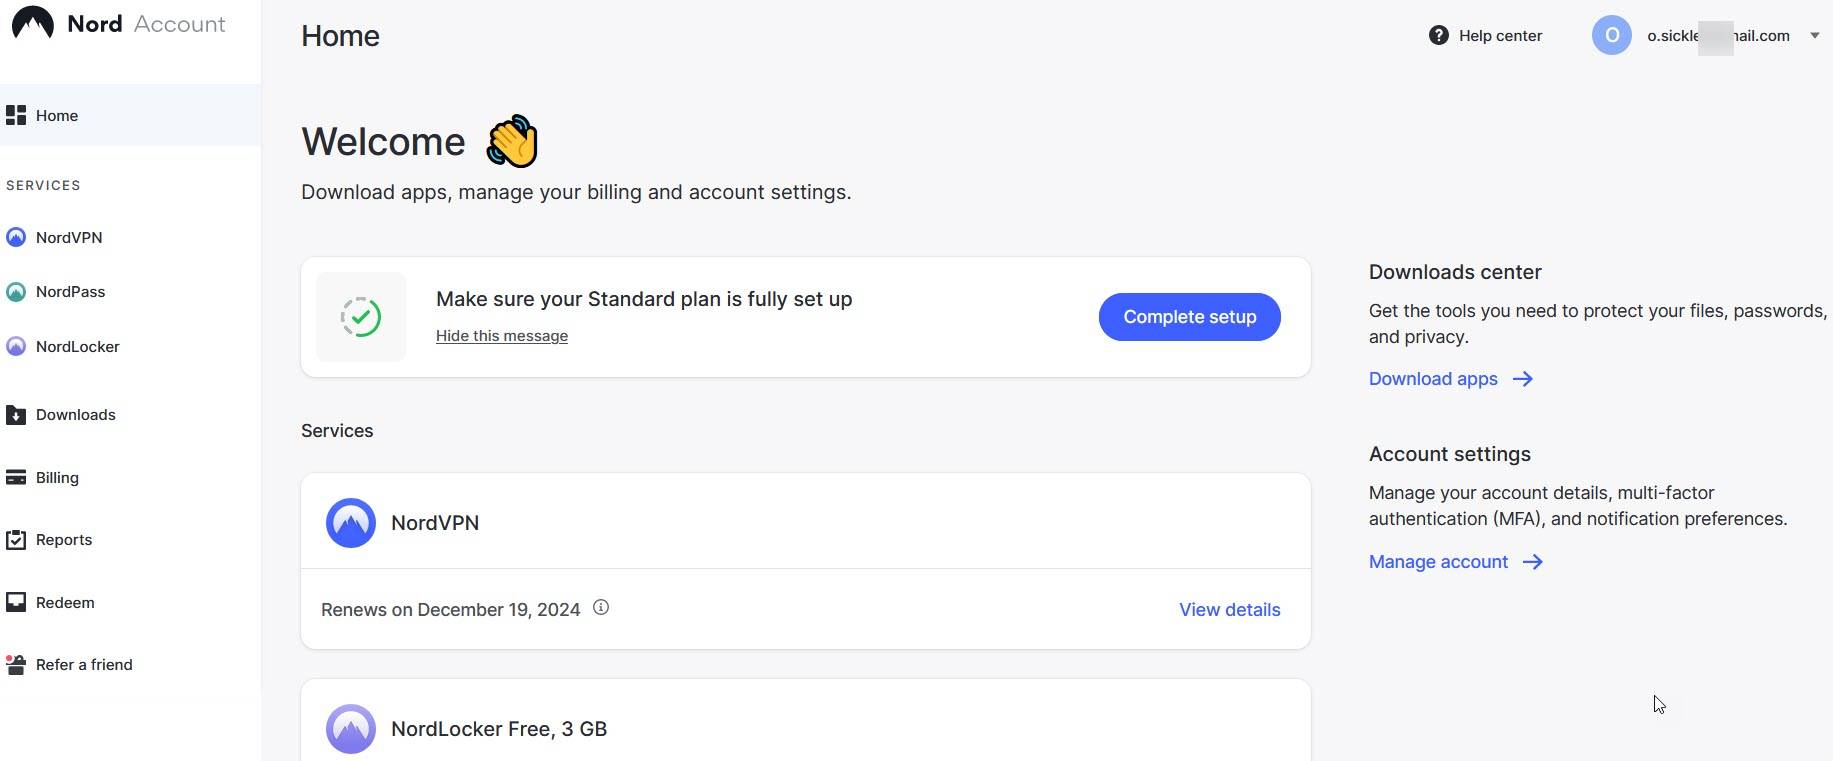Click the renewal date info icon
1833x761 pixels.
[601, 608]
